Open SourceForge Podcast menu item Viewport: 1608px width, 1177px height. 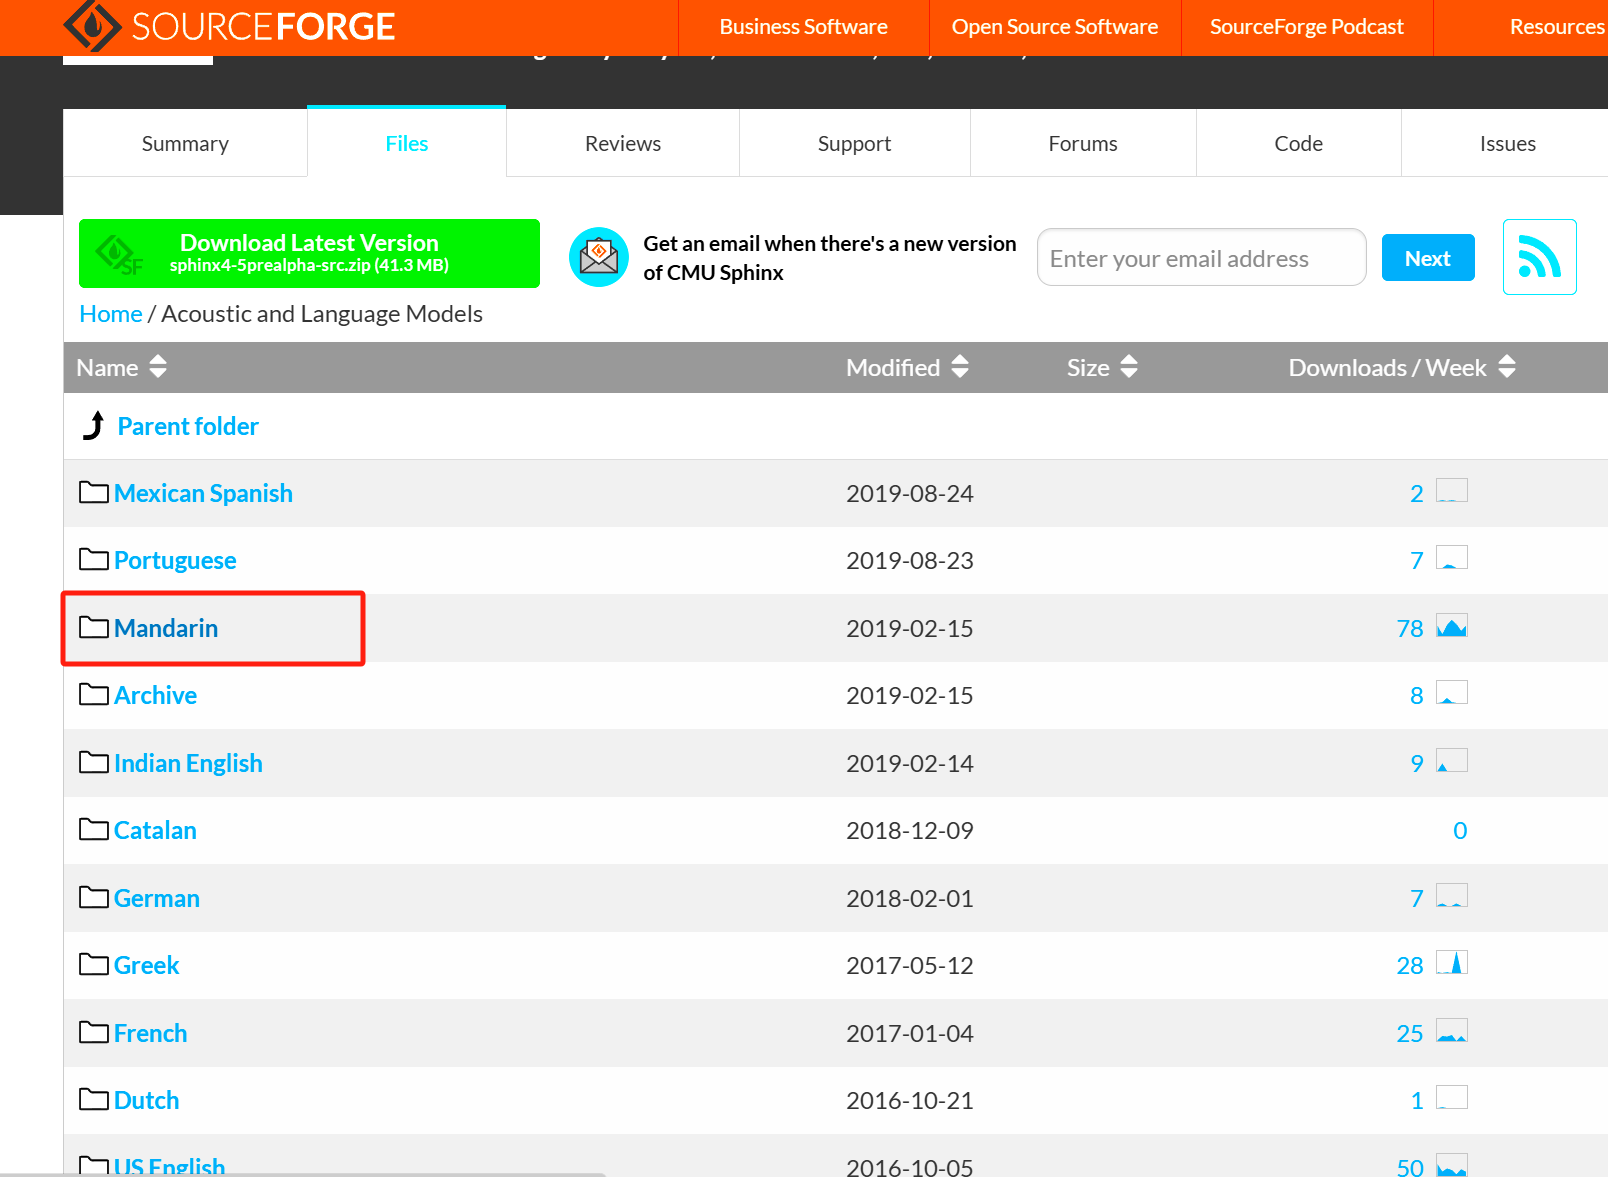pos(1307,27)
